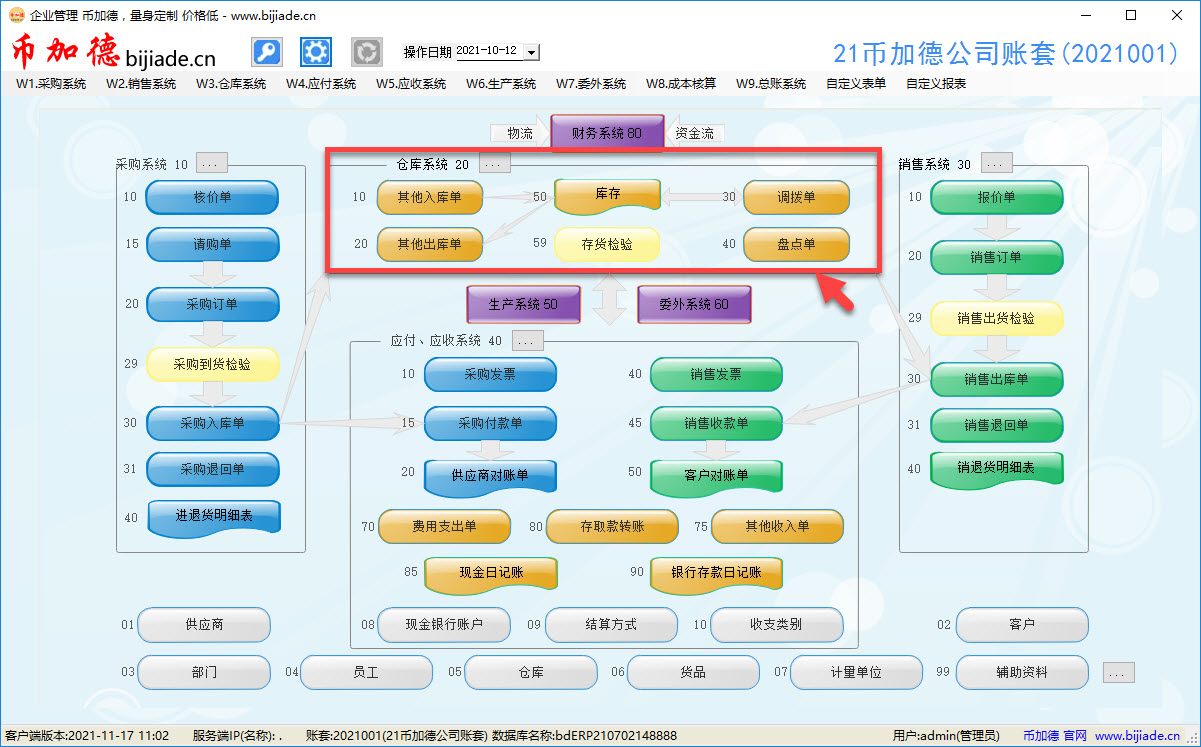Viewport: 1201px width, 747px height.
Task: Click the gray refresh icon in the toolbar
Action: (x=367, y=52)
